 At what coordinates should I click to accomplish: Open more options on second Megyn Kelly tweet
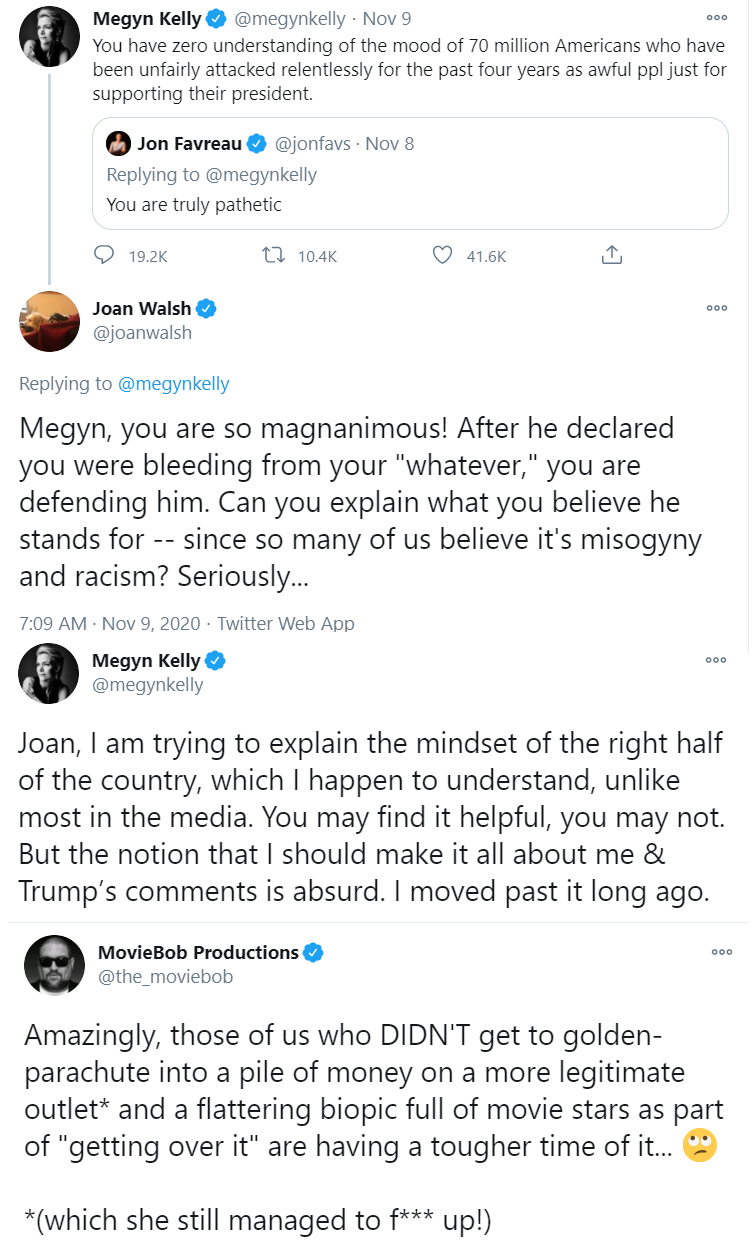point(717,660)
